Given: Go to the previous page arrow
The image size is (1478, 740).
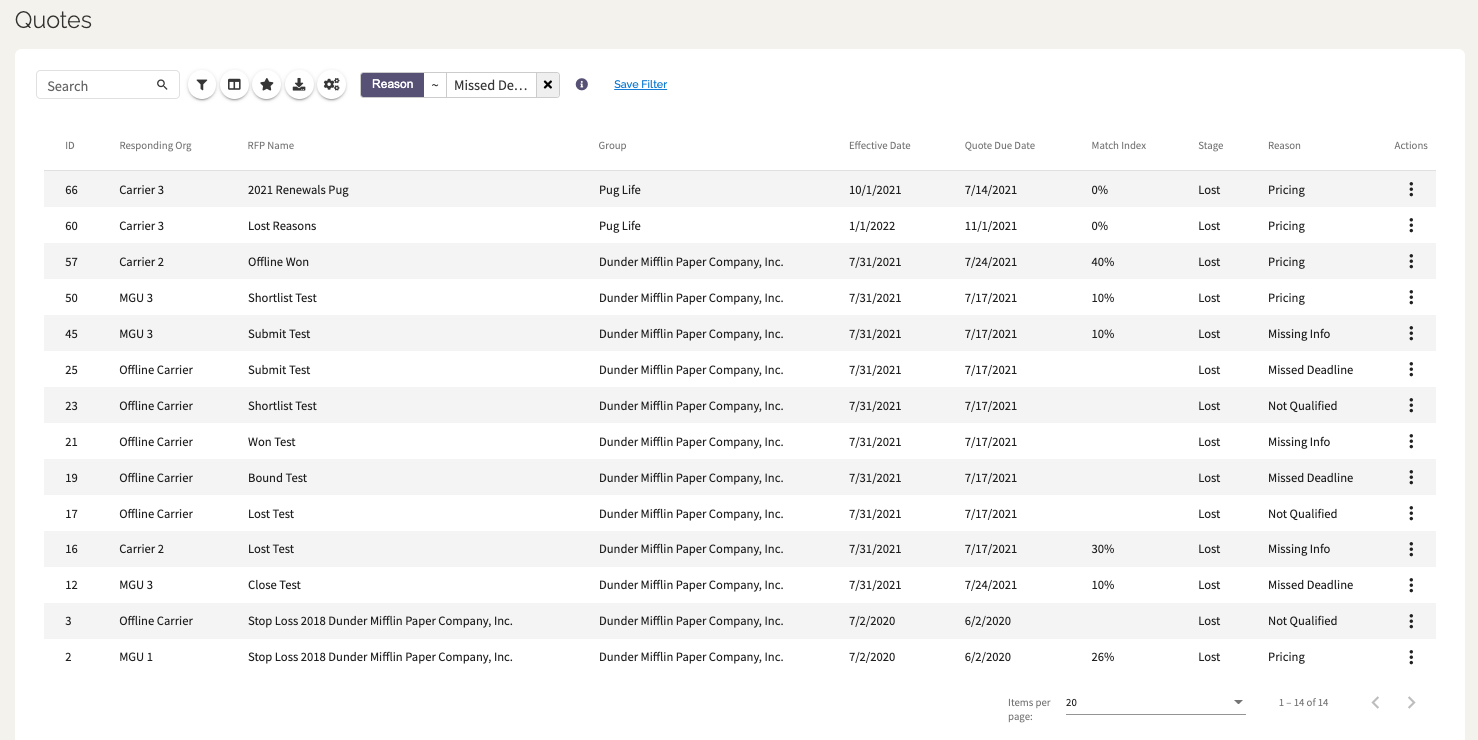Looking at the screenshot, I should (x=1375, y=703).
